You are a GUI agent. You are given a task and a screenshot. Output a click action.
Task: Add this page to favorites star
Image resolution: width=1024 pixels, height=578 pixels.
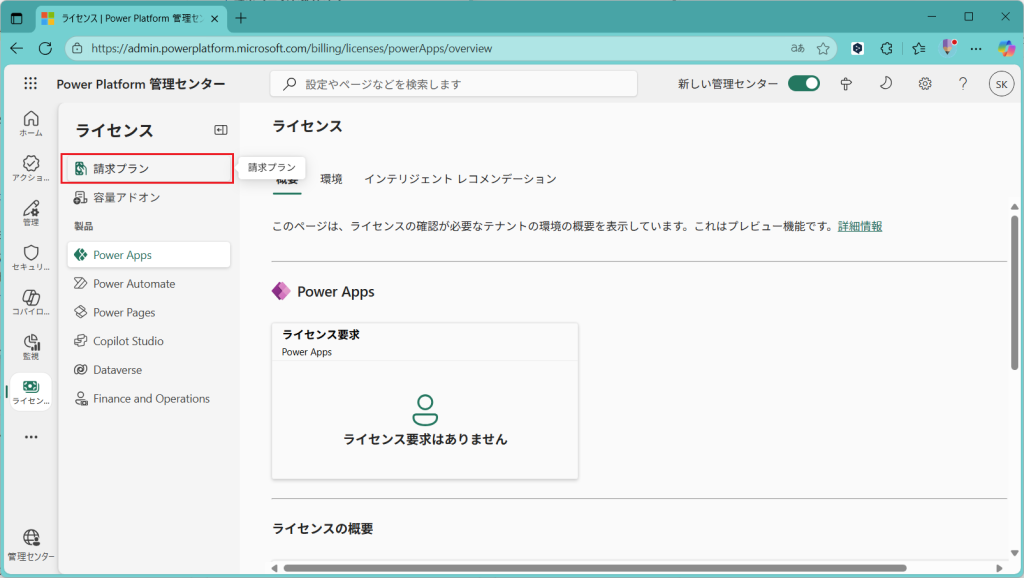823,48
